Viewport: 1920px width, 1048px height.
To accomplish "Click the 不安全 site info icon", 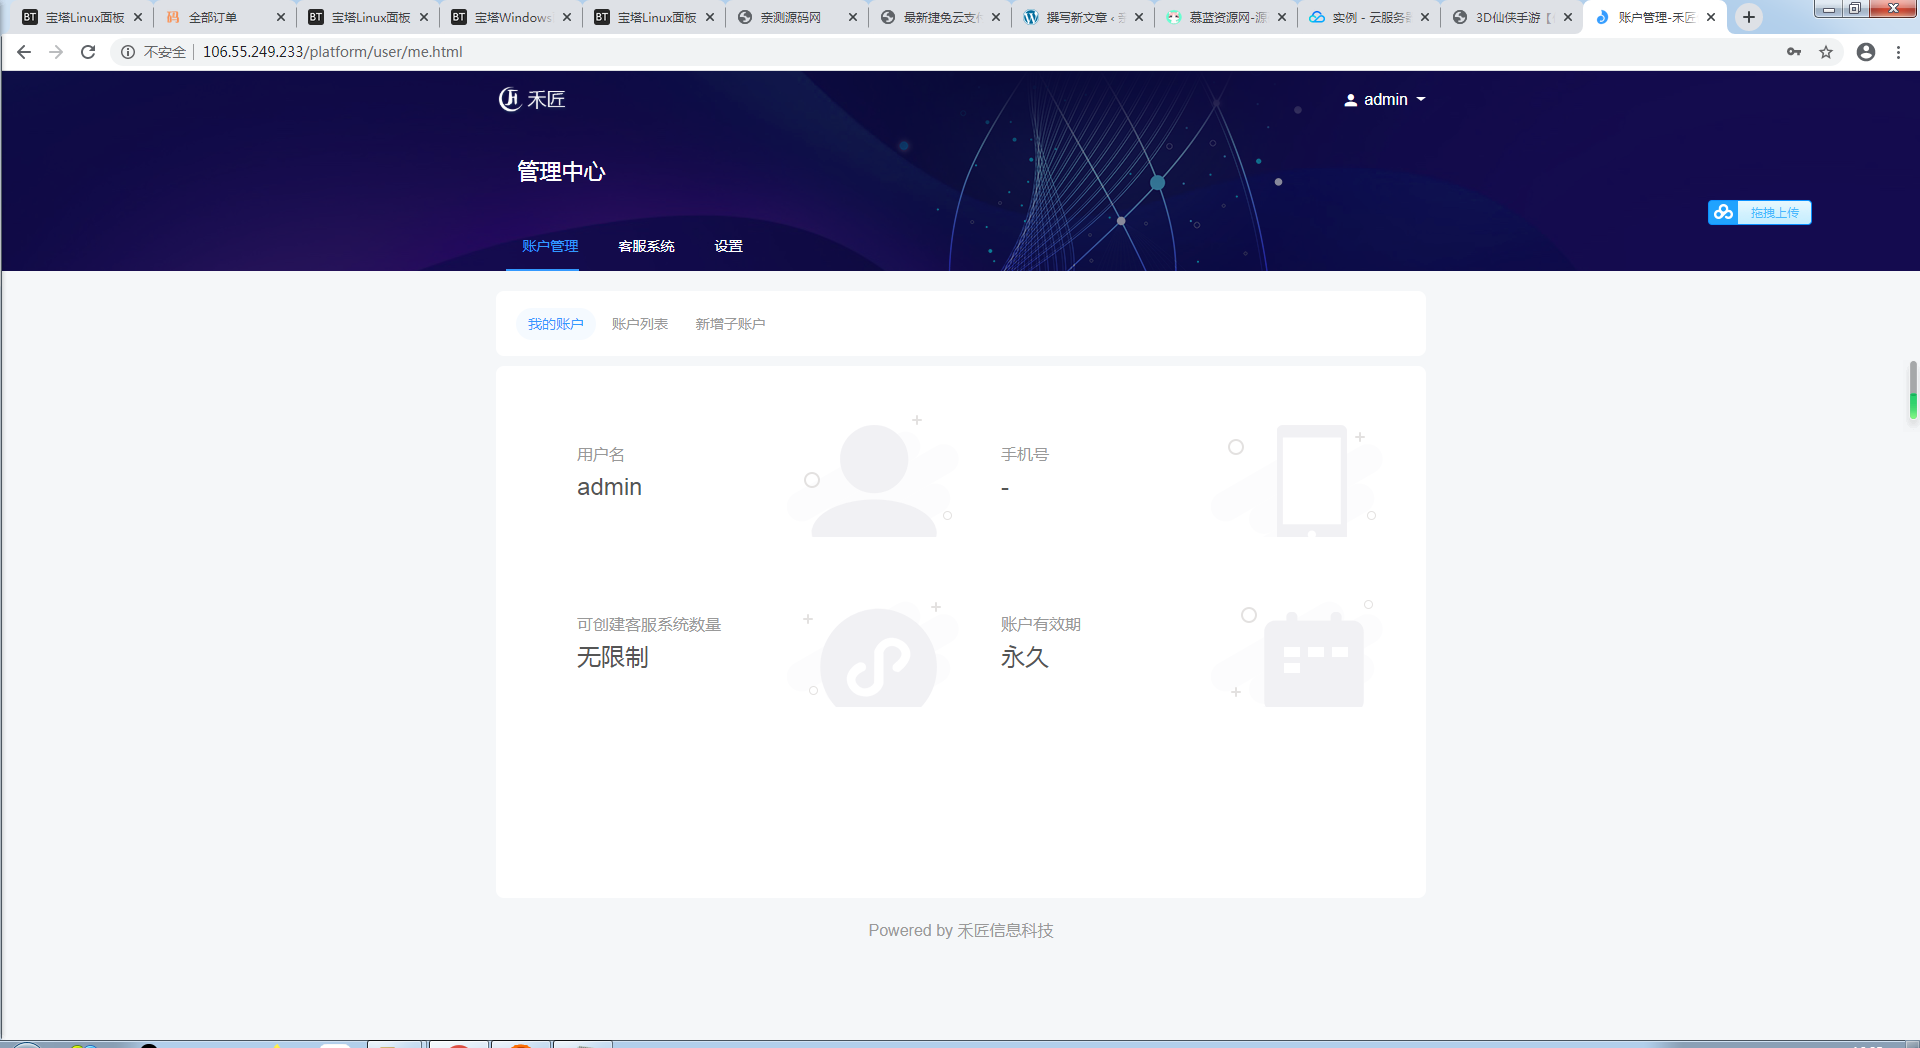I will (x=128, y=52).
